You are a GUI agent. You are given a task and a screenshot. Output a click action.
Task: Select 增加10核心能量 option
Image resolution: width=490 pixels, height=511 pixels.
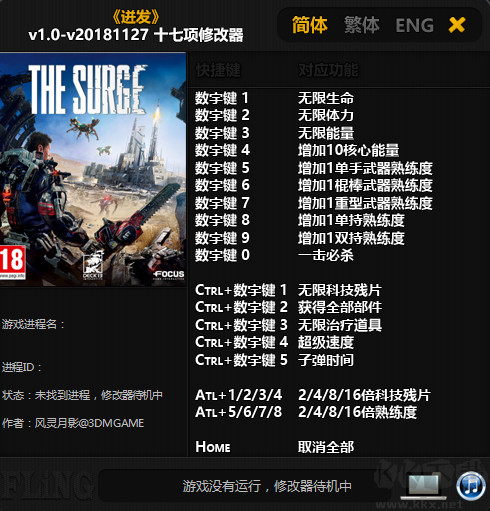[348, 151]
